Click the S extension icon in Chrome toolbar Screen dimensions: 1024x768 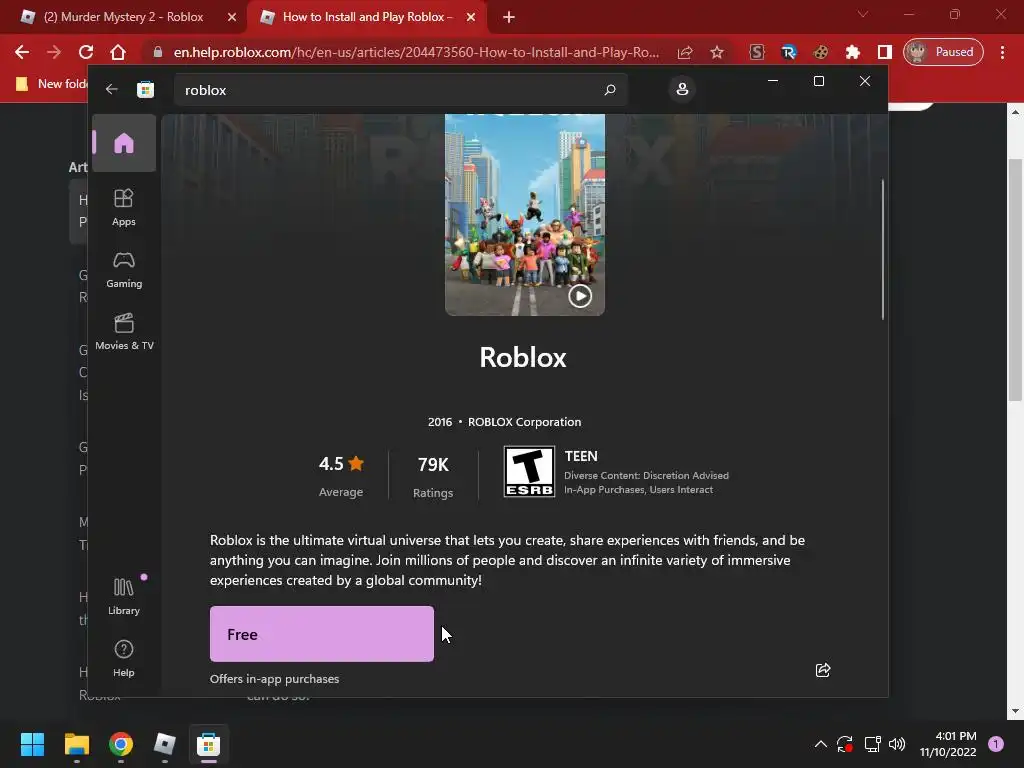tap(756, 52)
